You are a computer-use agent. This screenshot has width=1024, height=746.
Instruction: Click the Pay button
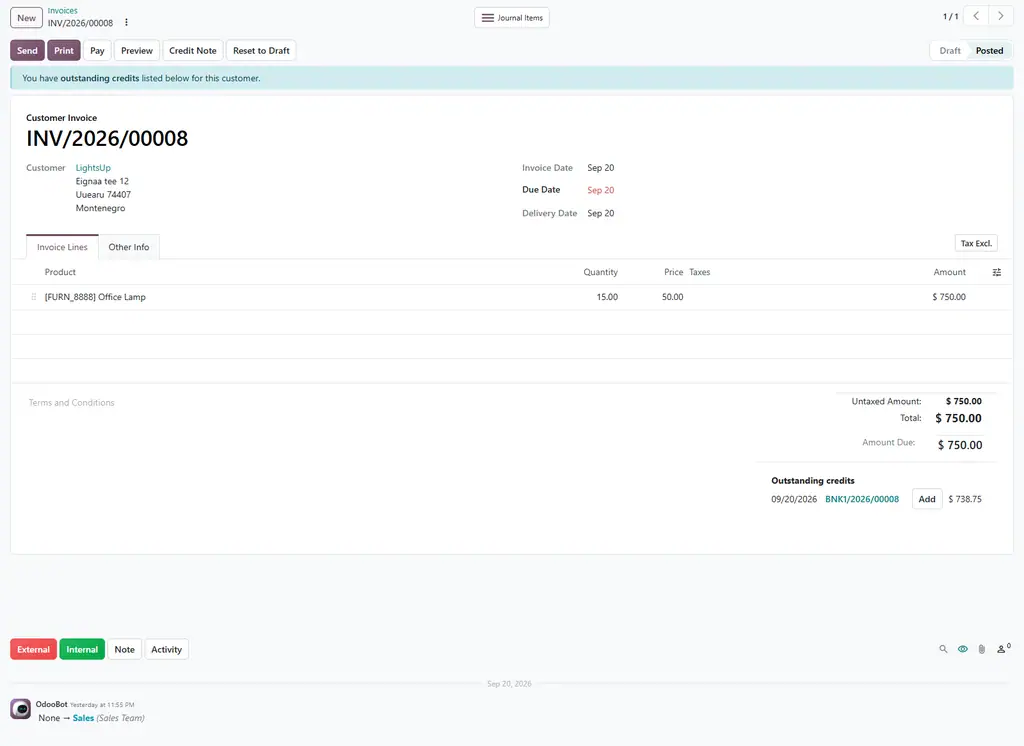97,50
